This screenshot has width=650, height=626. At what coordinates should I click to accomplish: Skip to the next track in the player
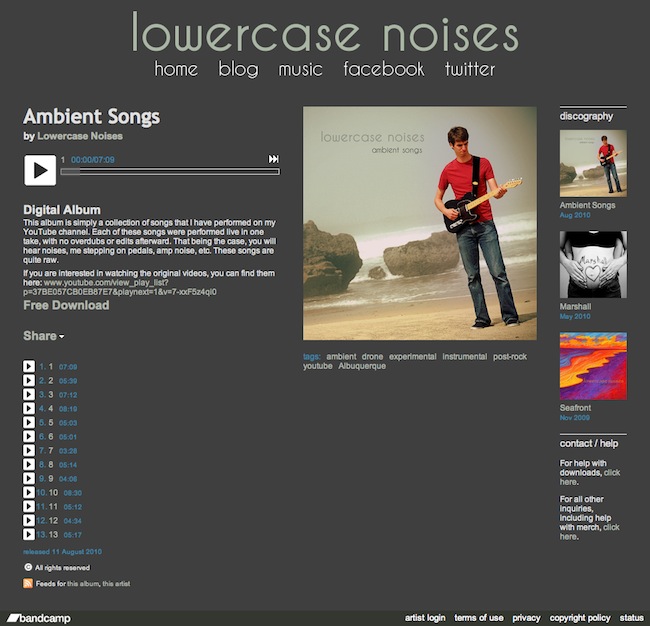(x=274, y=159)
